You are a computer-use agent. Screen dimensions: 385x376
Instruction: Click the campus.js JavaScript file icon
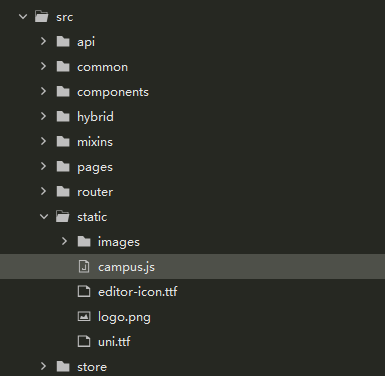tap(84, 266)
